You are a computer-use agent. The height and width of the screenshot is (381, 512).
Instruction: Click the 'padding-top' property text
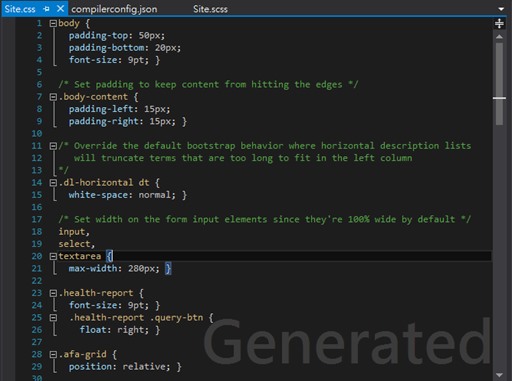(x=98, y=36)
